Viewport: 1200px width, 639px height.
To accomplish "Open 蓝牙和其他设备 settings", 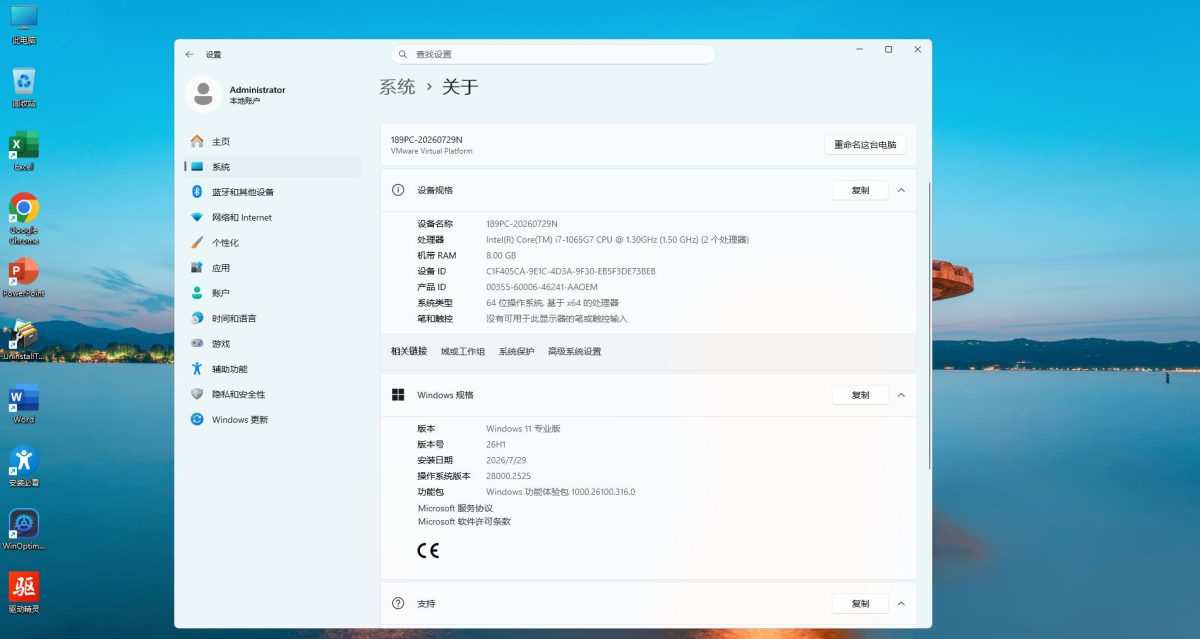I will coord(273,192).
